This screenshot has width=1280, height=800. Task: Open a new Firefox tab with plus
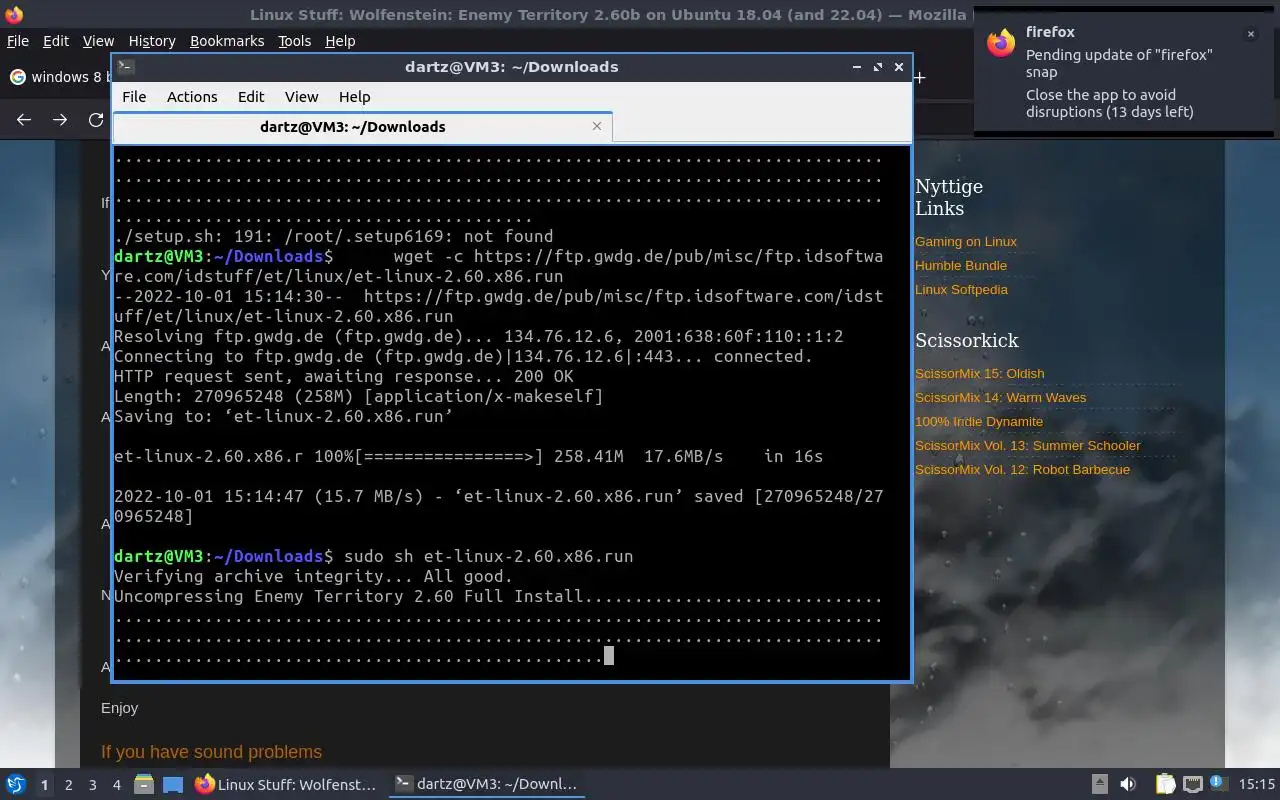pyautogui.click(x=920, y=77)
